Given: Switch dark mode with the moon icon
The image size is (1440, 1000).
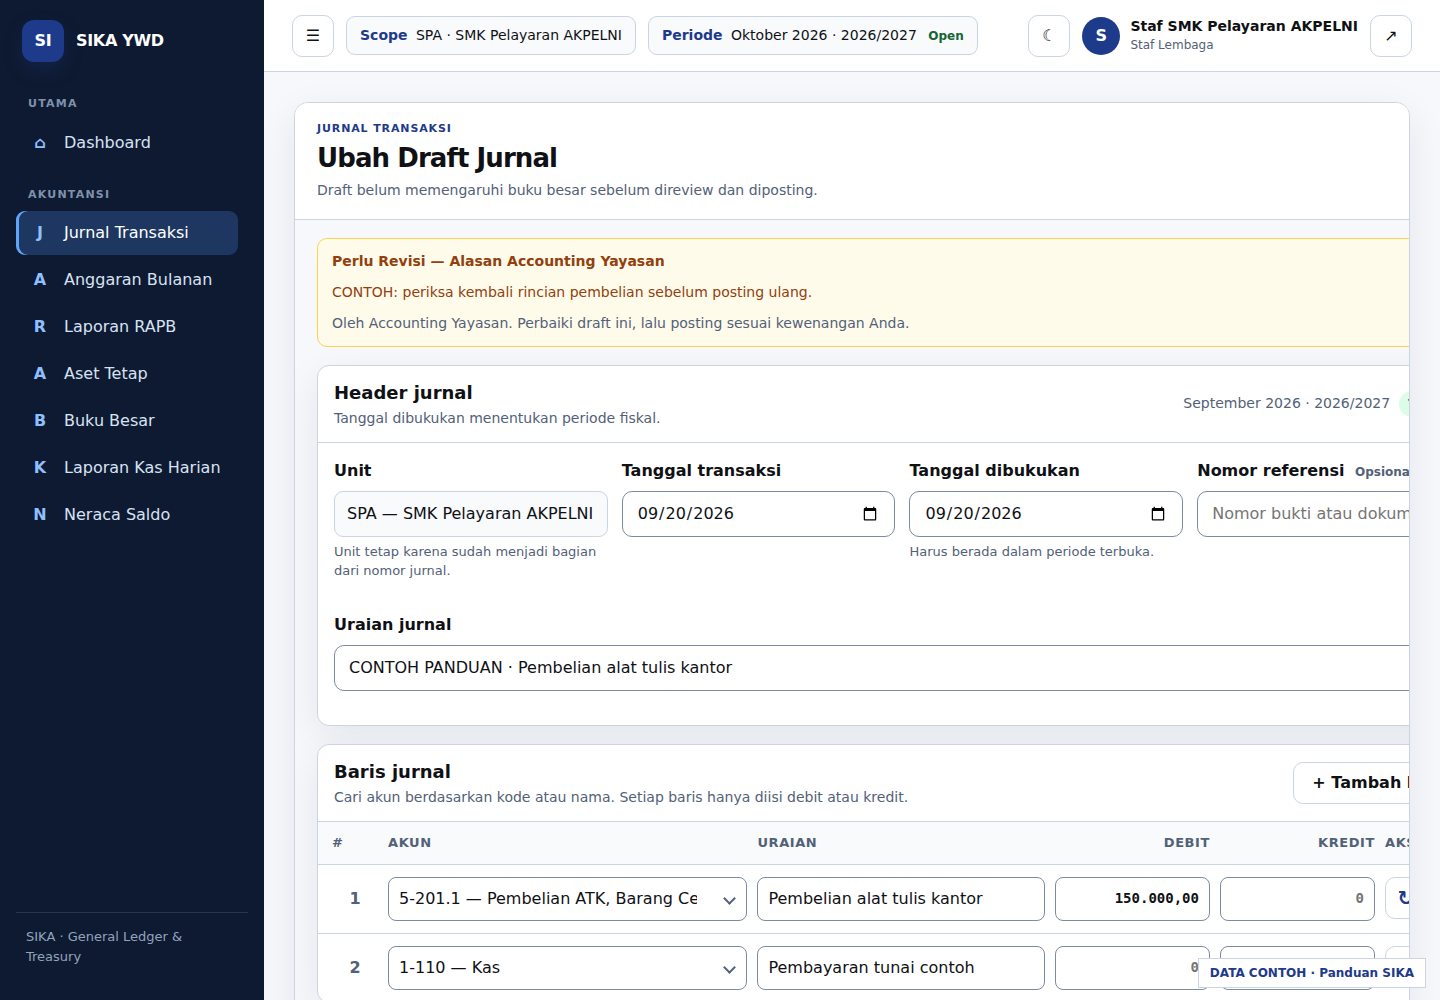Looking at the screenshot, I should pyautogui.click(x=1049, y=36).
